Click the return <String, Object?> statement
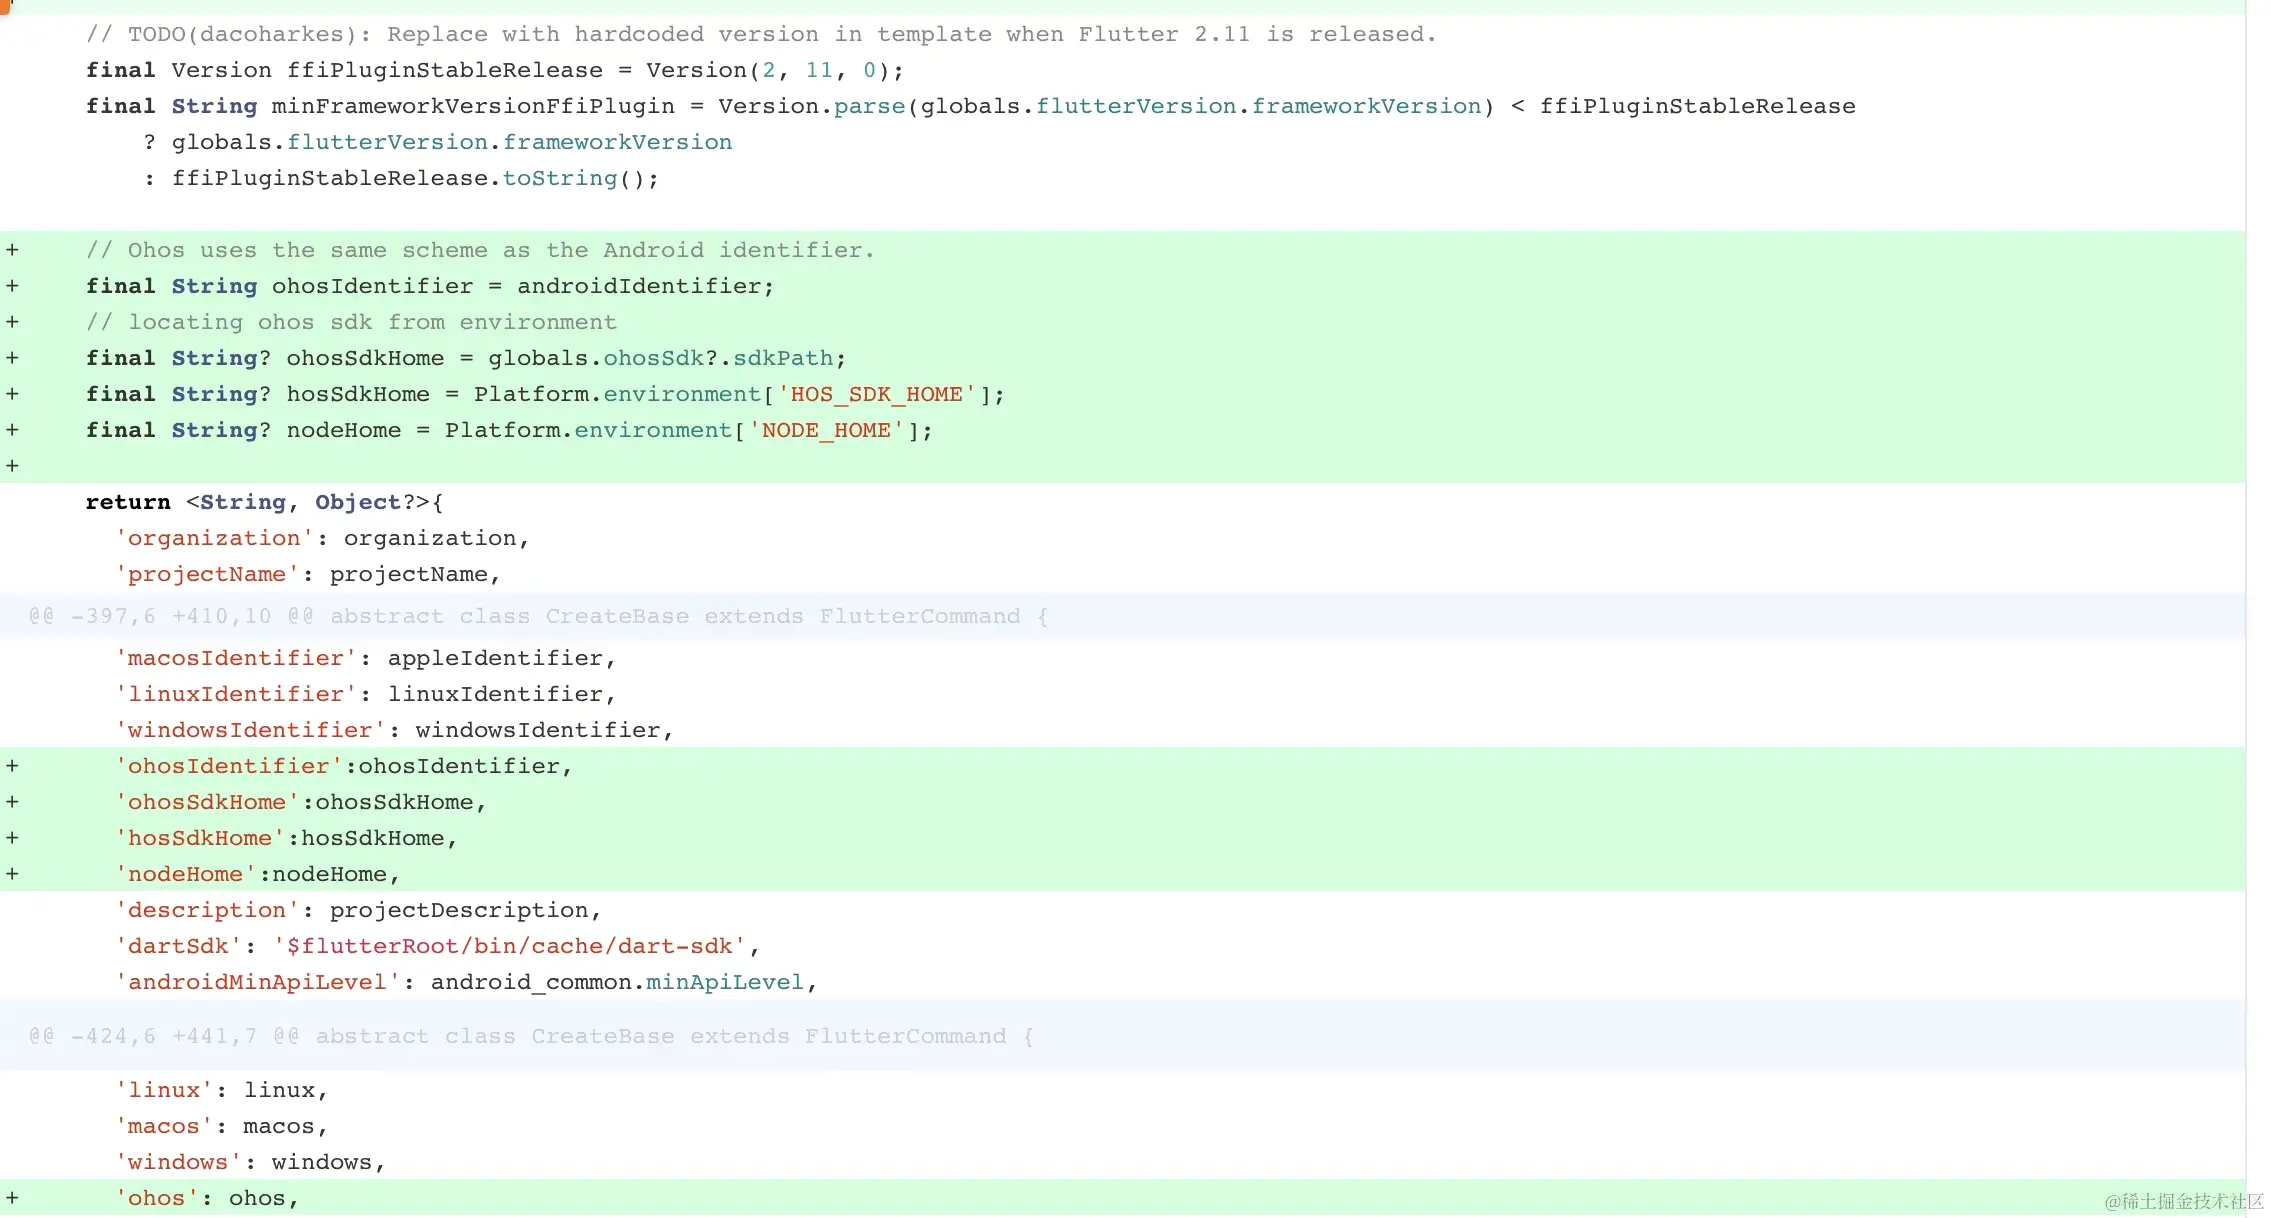Screen dimensions: 2271x1218 (264, 503)
